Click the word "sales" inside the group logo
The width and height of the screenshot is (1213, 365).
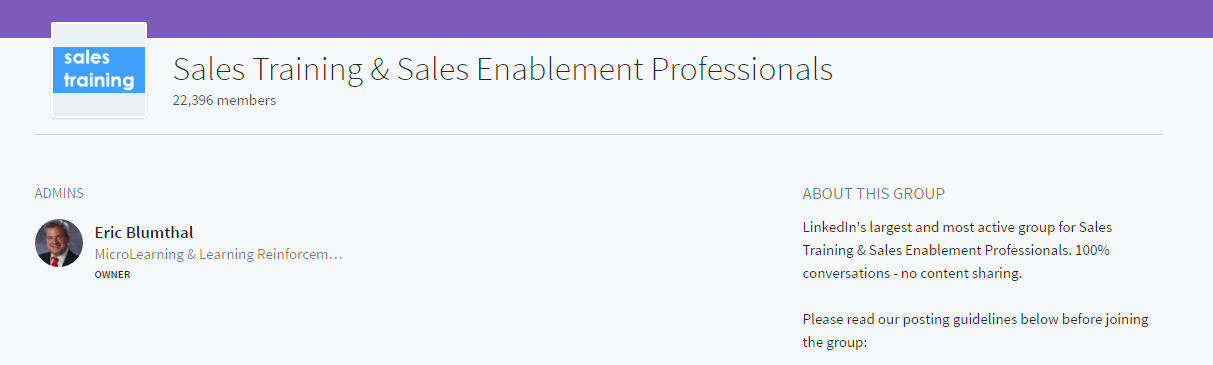pyautogui.click(x=87, y=58)
